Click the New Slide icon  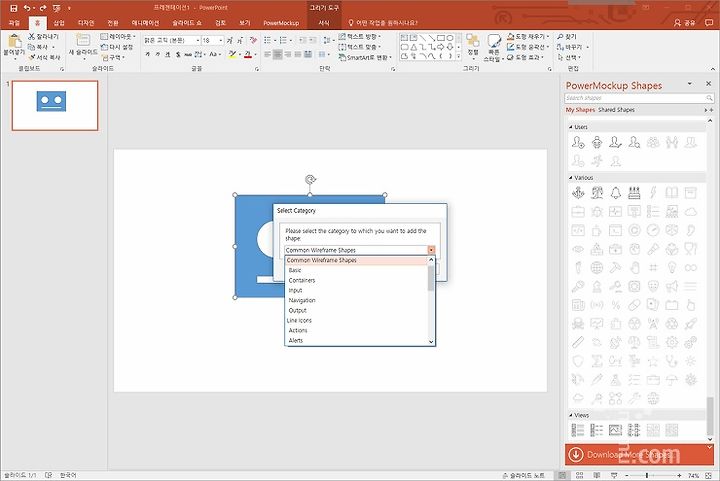83,40
